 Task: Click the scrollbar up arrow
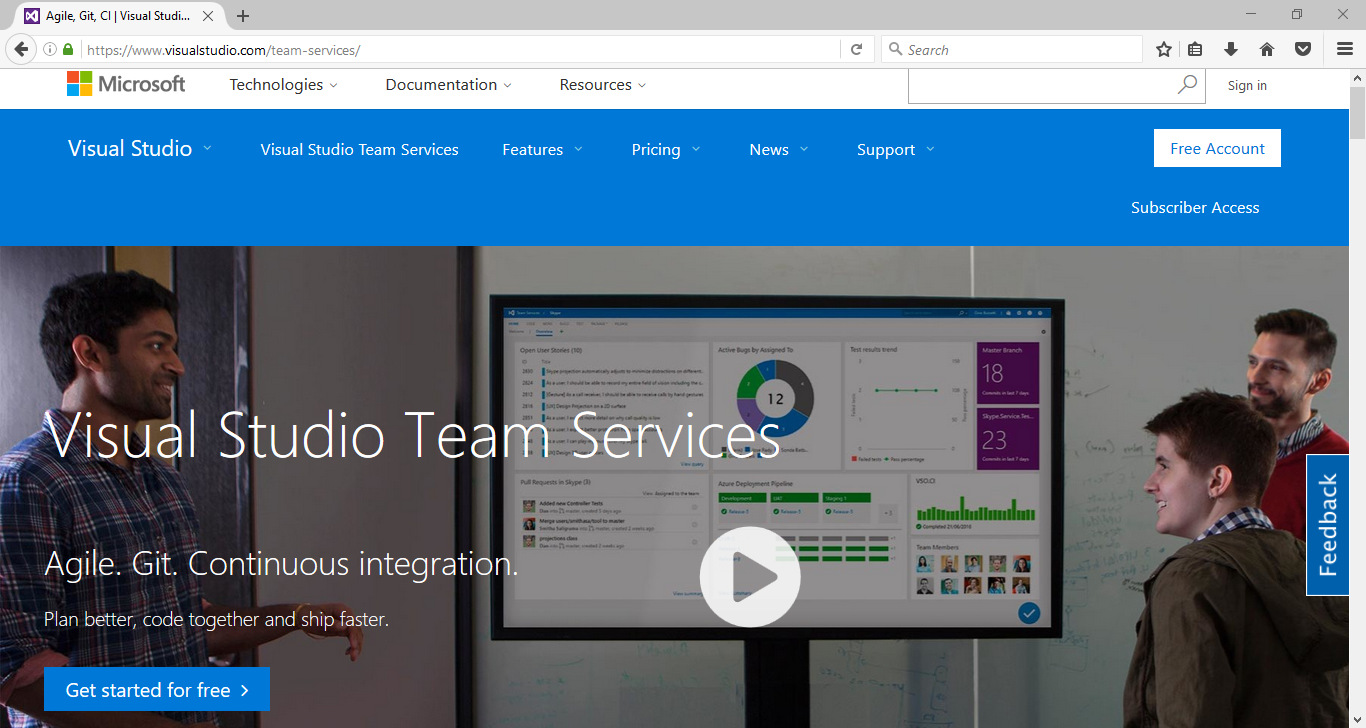click(1357, 77)
